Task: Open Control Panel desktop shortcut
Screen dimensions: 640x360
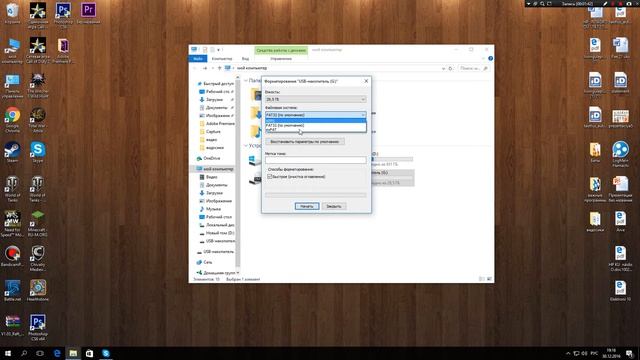Action: pos(12,85)
